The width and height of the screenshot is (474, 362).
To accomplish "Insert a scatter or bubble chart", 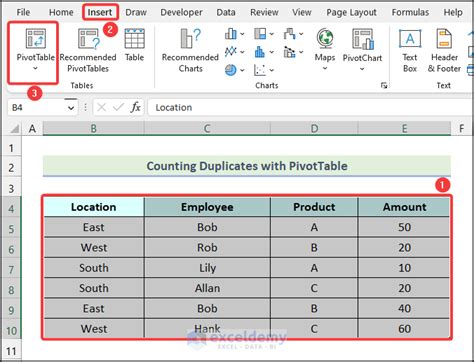I will (x=260, y=70).
